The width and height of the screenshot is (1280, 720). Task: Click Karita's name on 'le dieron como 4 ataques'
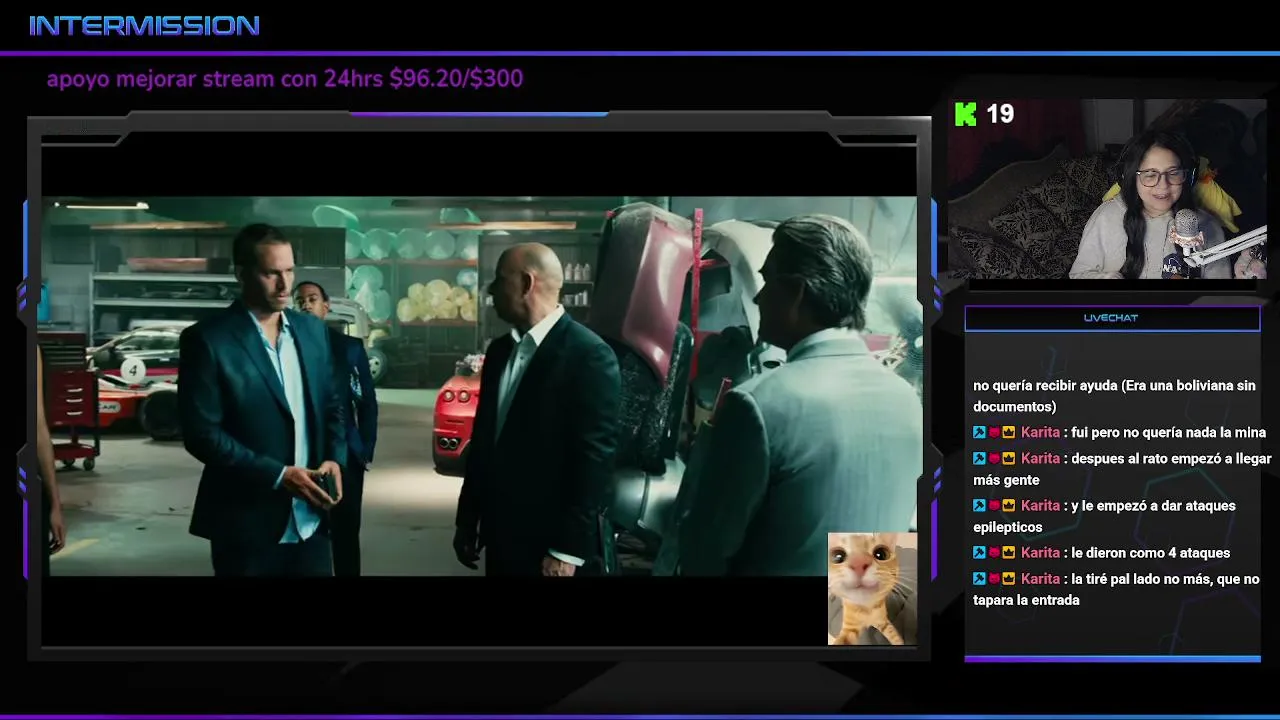[x=1040, y=553]
